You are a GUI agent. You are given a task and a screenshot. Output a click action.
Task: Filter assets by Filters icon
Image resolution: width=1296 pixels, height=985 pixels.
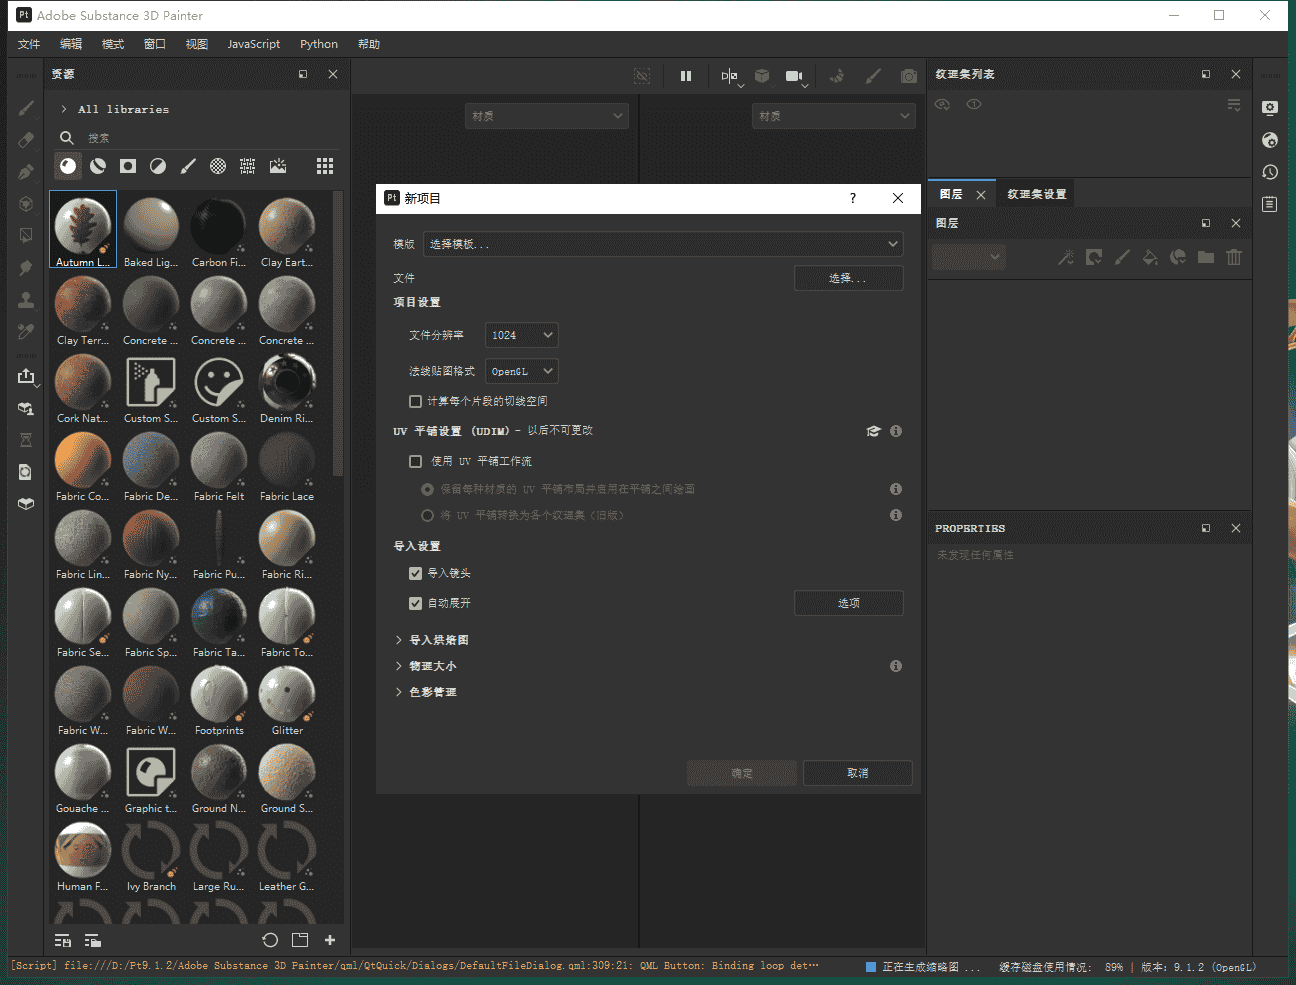pos(158,166)
